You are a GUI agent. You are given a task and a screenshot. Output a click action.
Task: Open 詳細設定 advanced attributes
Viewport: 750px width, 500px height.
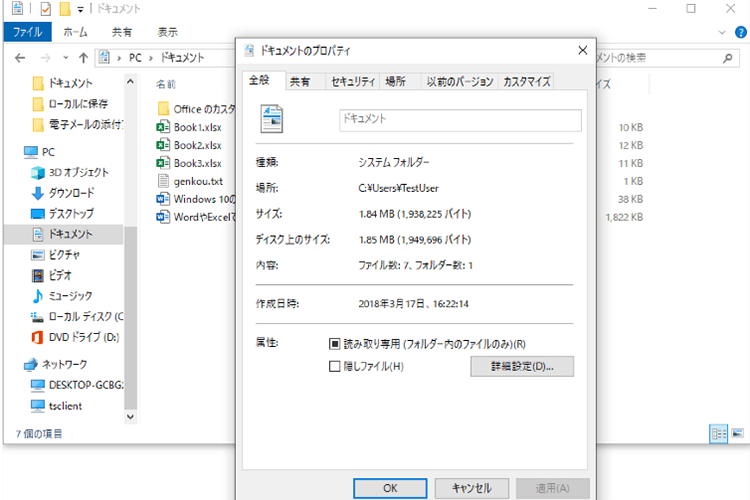coord(522,367)
